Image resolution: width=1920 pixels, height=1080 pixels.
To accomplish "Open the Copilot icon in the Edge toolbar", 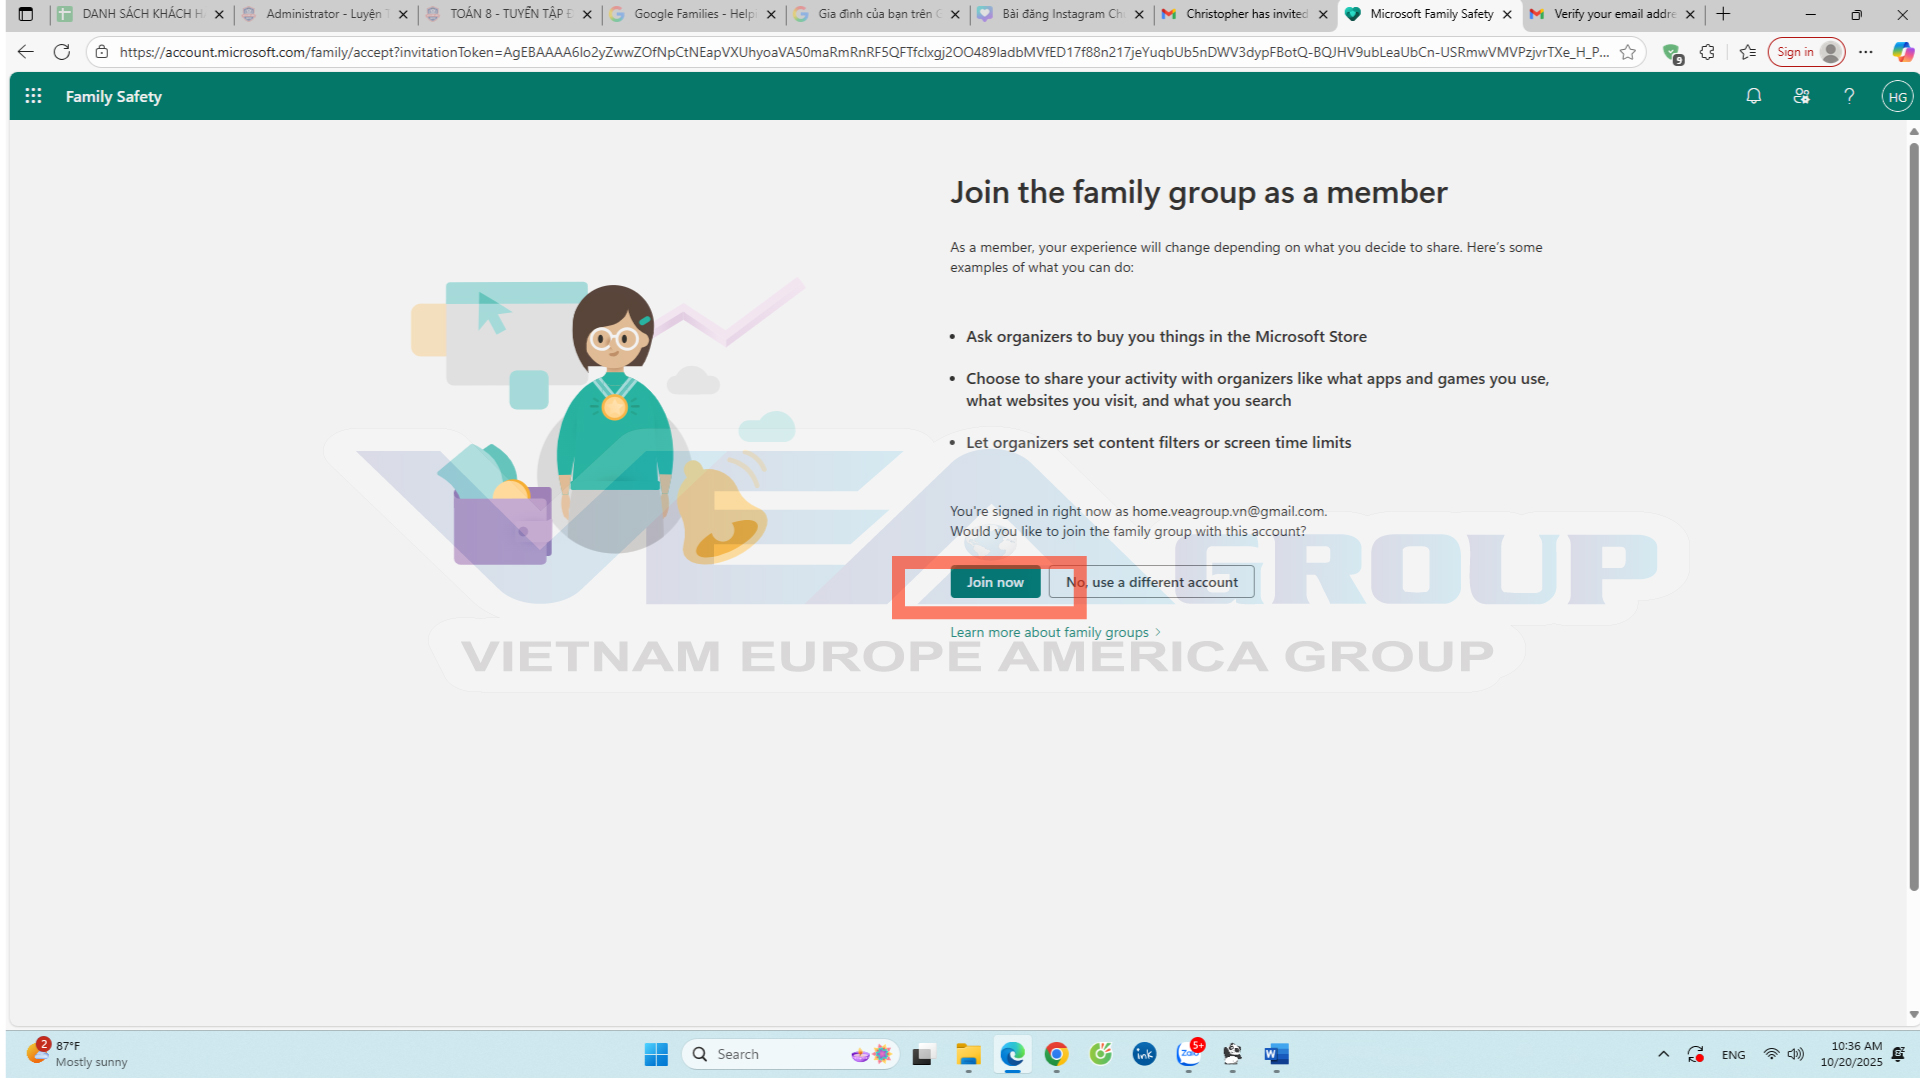I will (x=1902, y=52).
